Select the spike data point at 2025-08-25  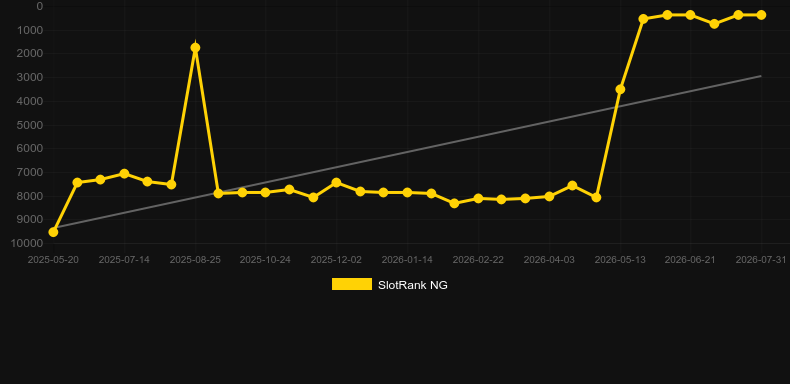pos(195,48)
